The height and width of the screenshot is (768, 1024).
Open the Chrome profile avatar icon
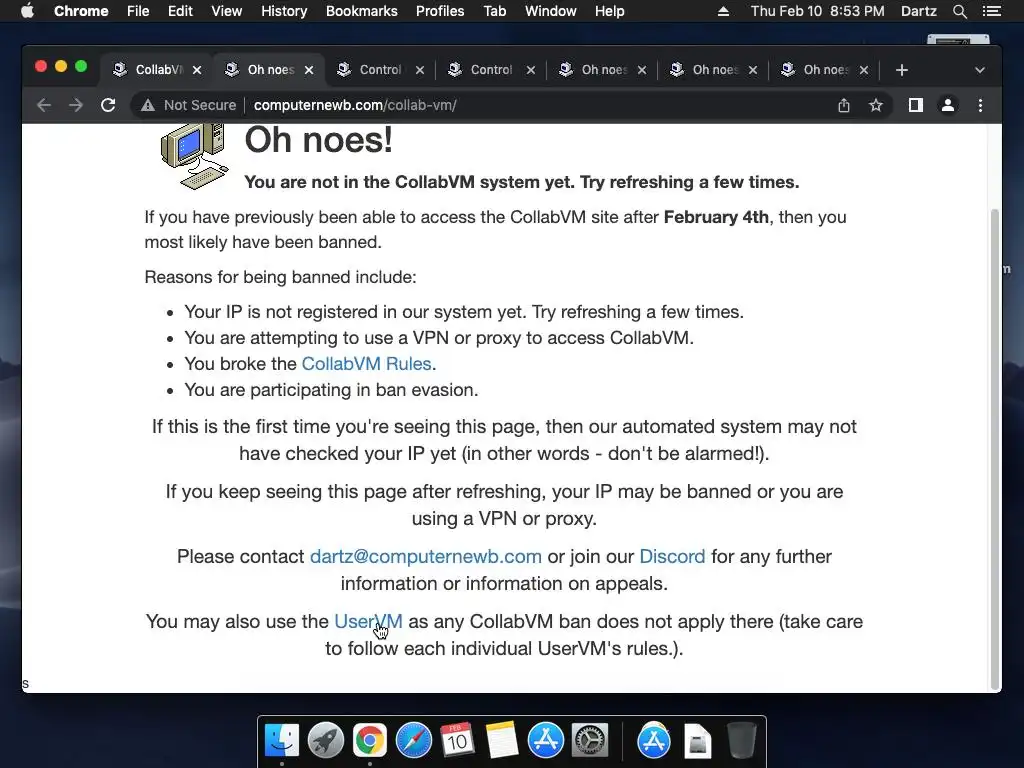948,105
